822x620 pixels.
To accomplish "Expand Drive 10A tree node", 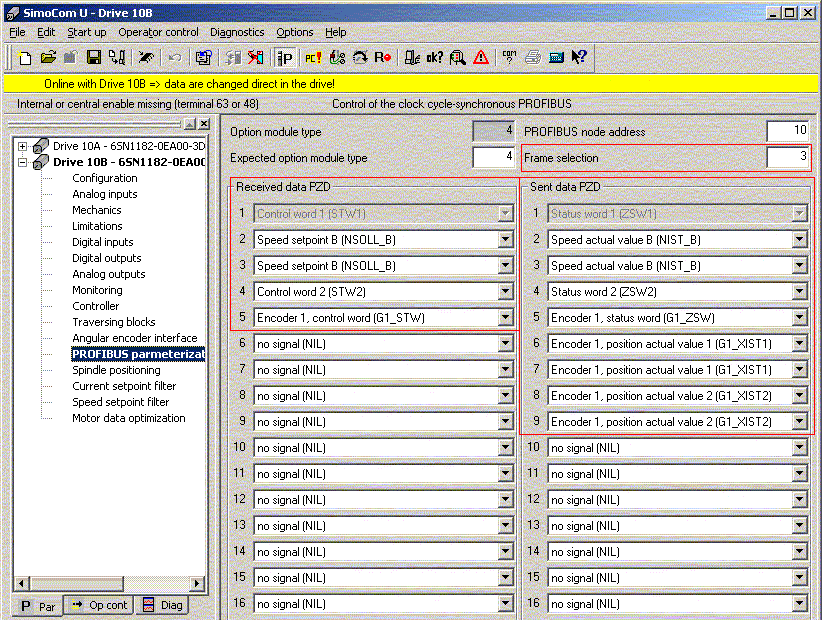I will click(22, 146).
